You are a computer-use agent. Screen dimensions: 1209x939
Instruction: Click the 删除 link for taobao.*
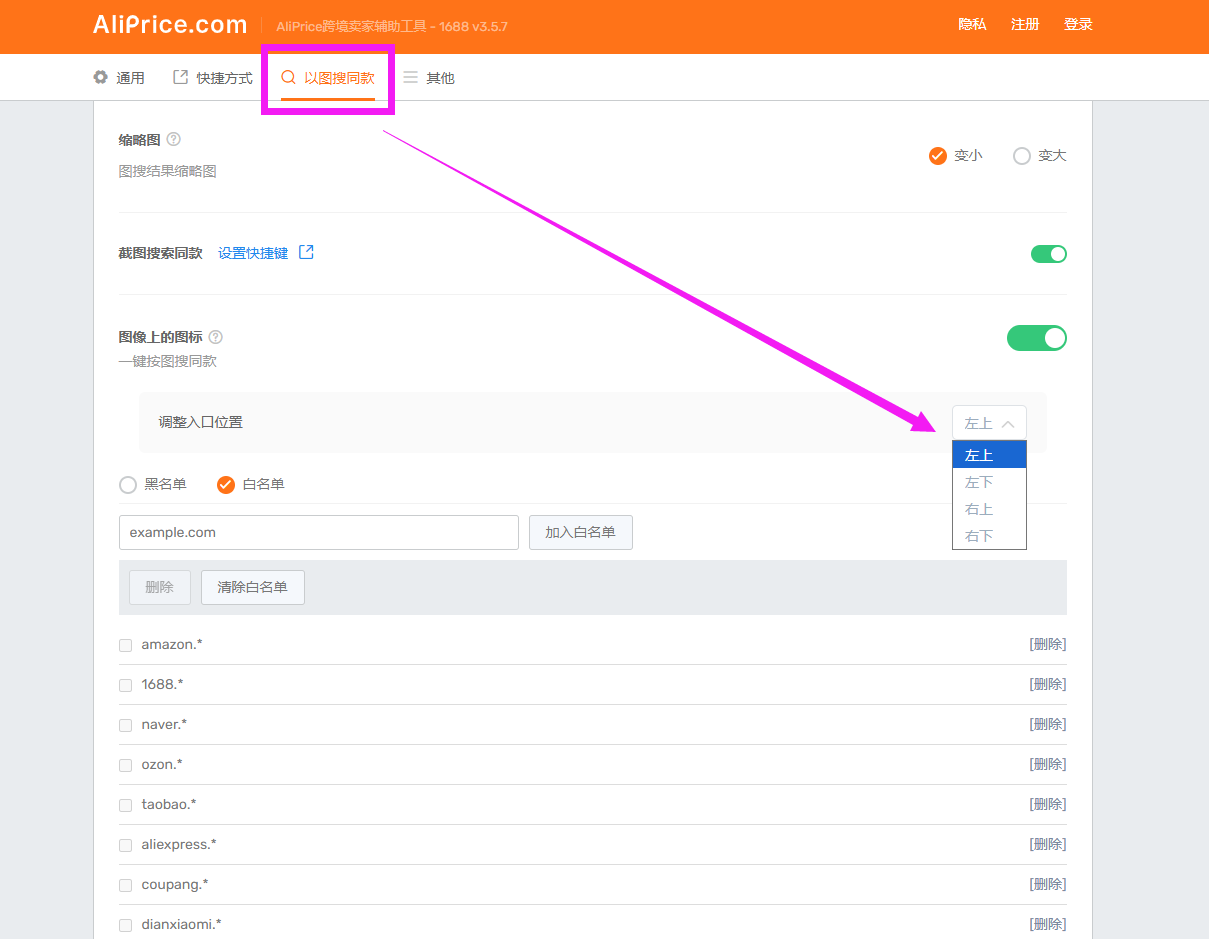click(1047, 804)
